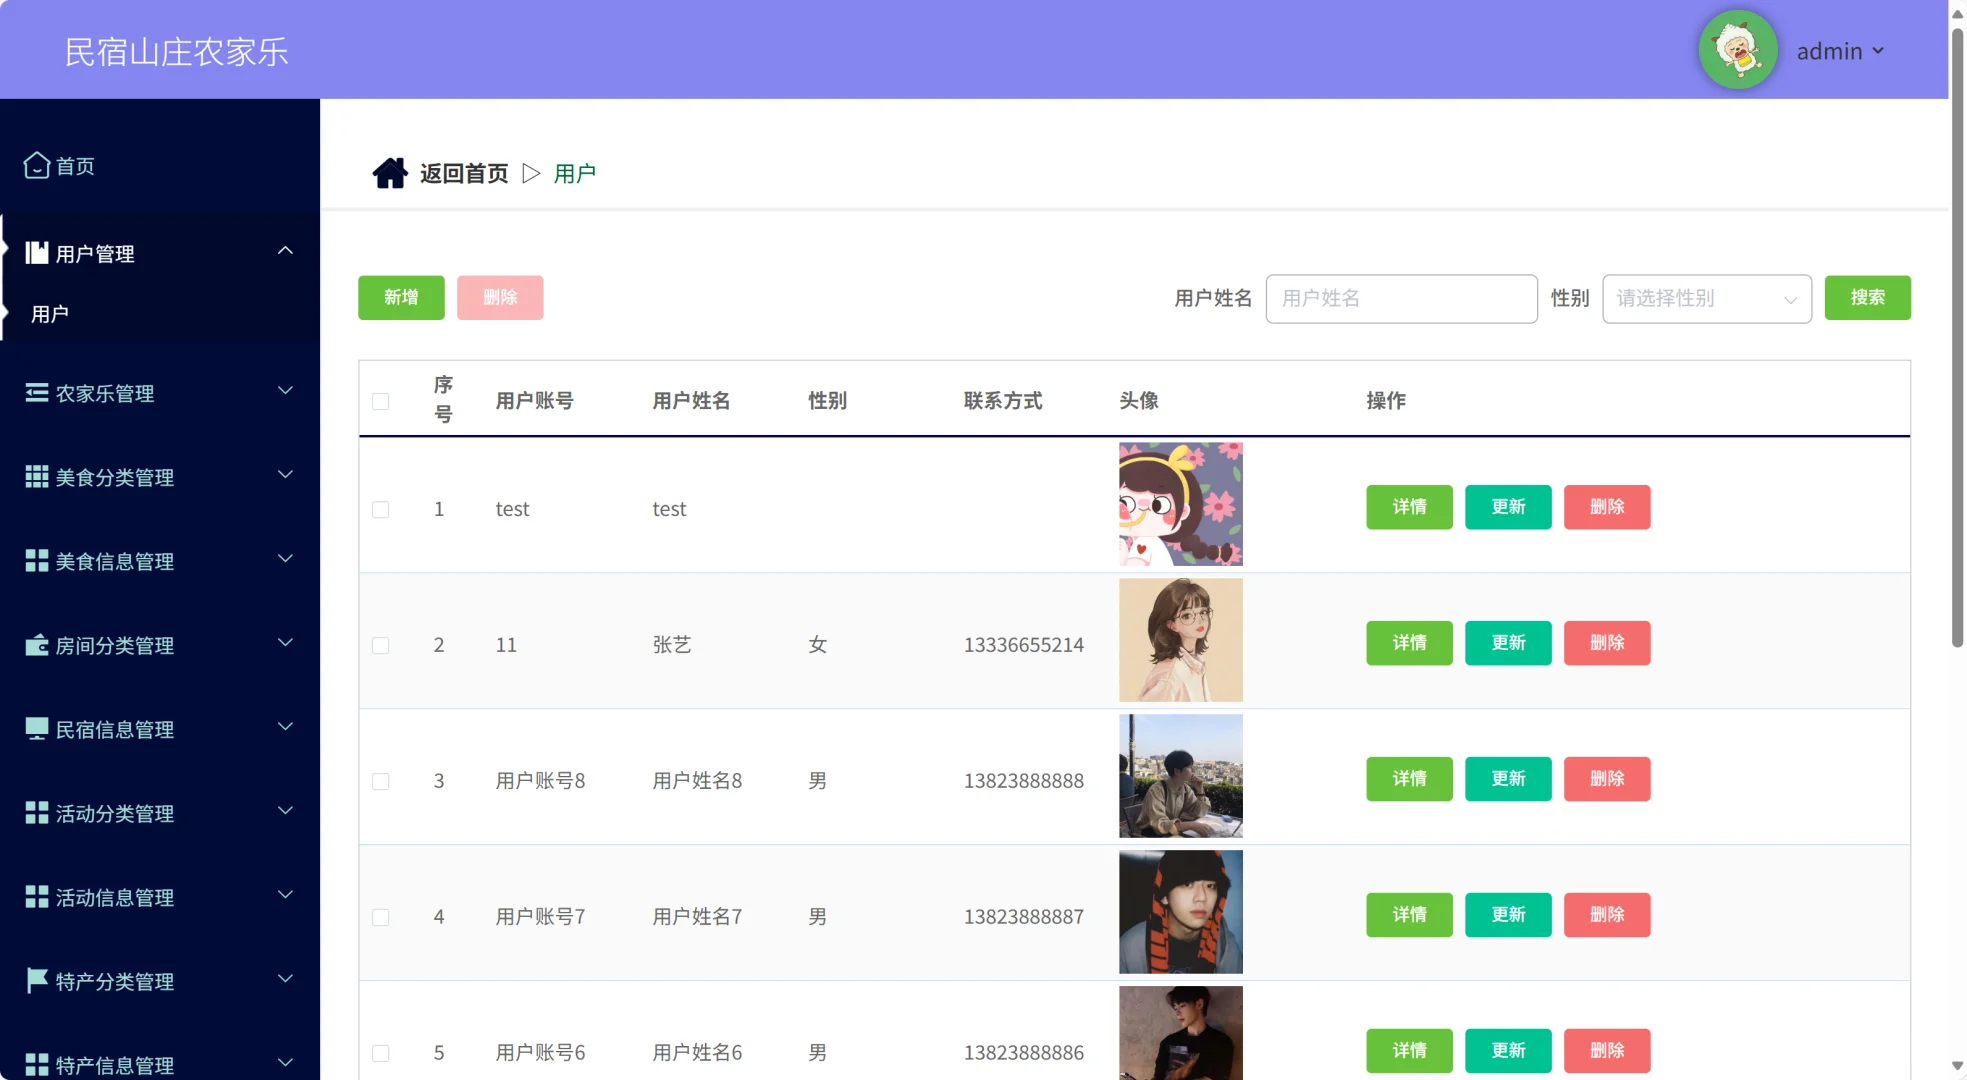1967x1080 pixels.
Task: Click the 农家乐管理 list icon
Action: 37,392
